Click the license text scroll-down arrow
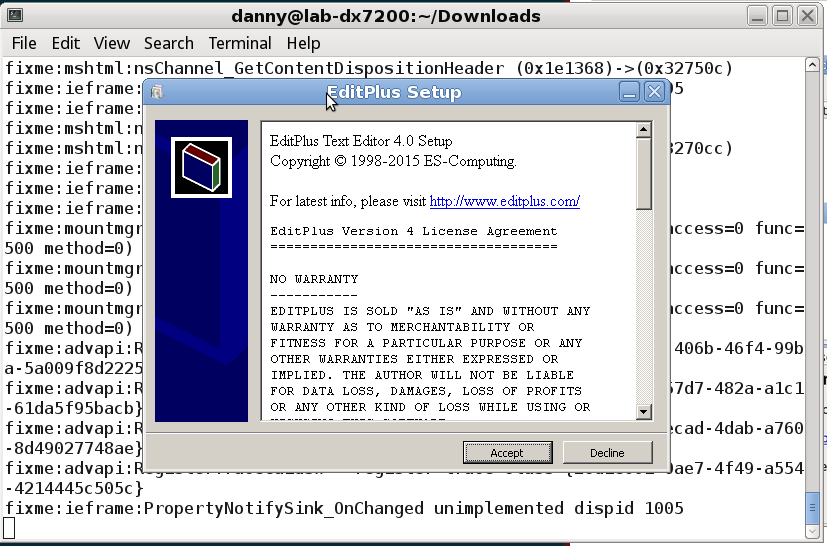 (x=643, y=411)
